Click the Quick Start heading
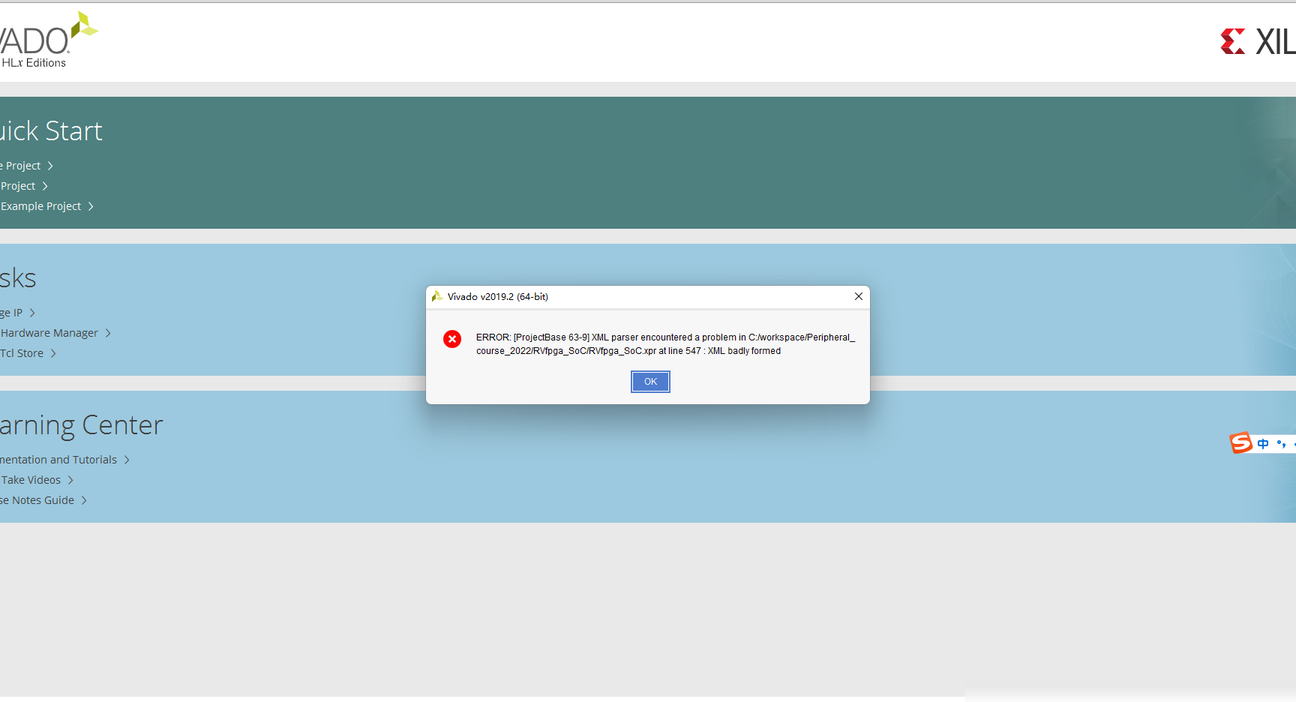The width and height of the screenshot is (1296, 702). pos(51,131)
